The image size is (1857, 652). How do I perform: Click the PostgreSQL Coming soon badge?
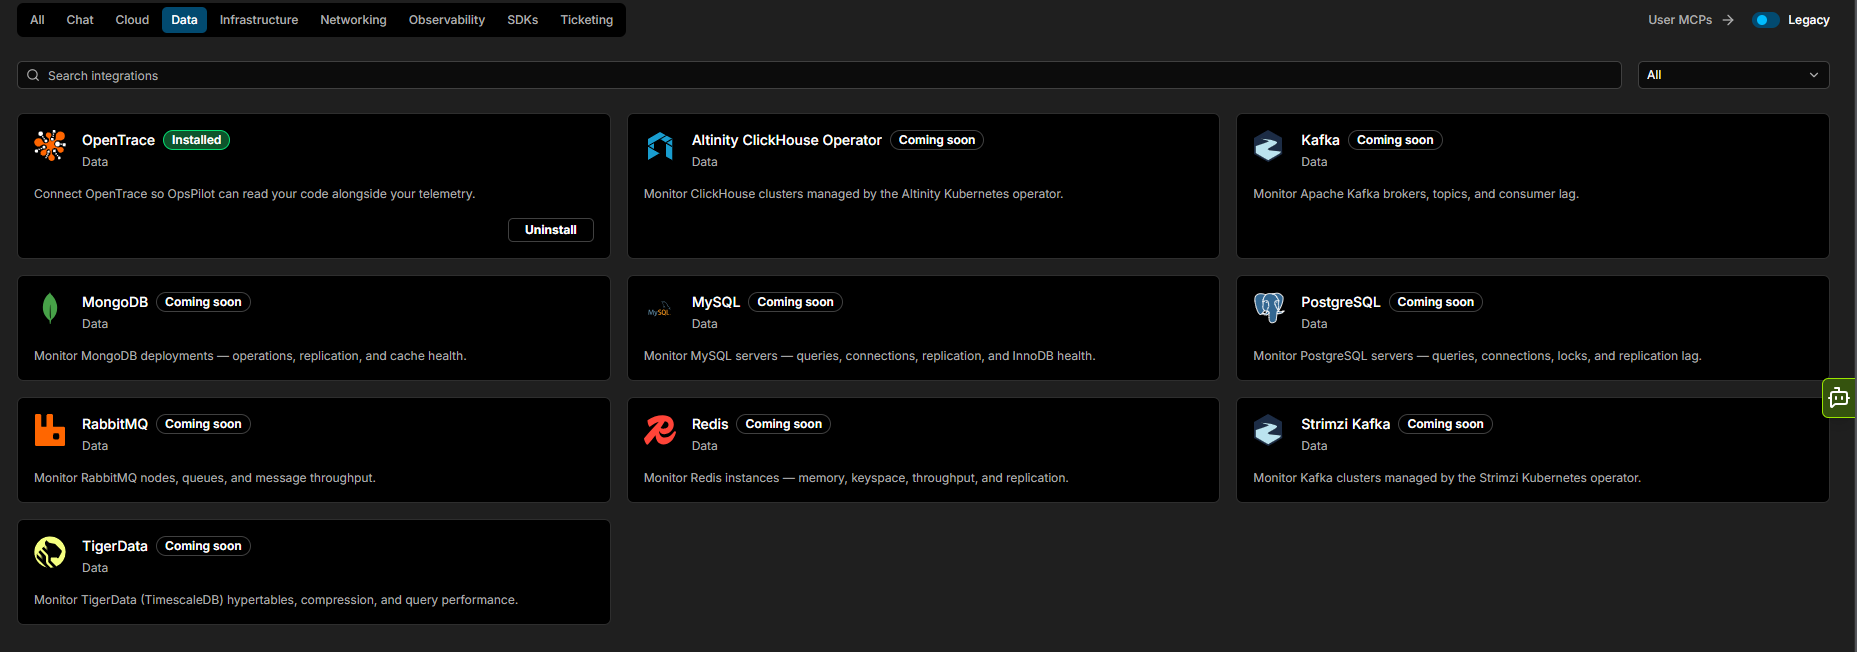pos(1435,302)
